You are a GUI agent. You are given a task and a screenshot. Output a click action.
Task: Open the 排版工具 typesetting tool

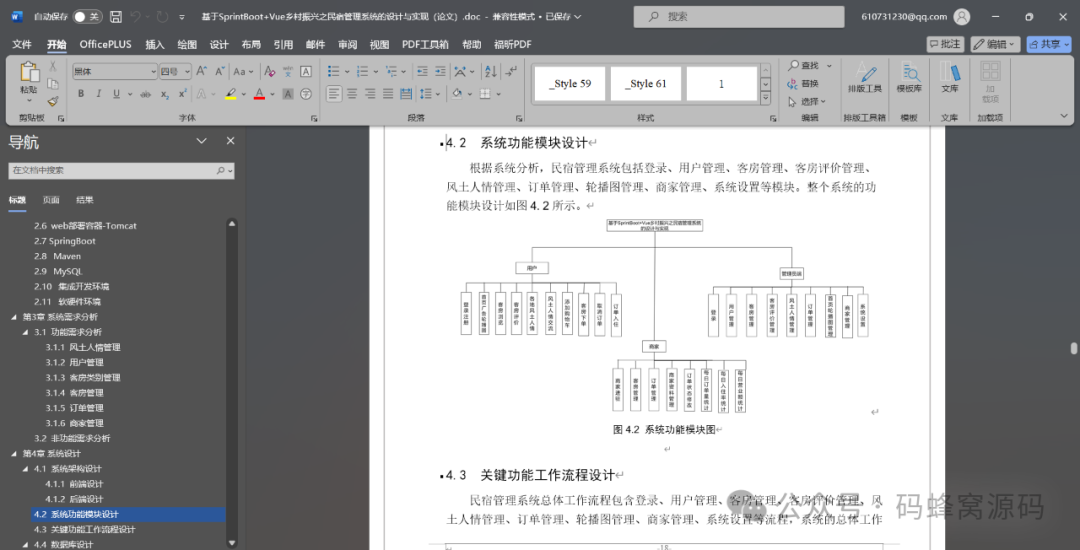click(x=864, y=78)
